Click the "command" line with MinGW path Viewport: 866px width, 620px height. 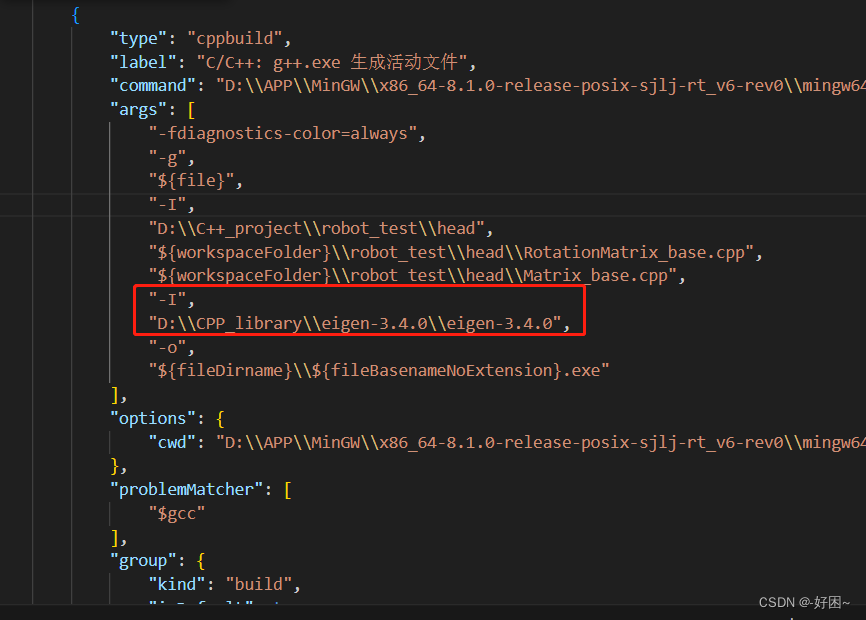coord(488,86)
